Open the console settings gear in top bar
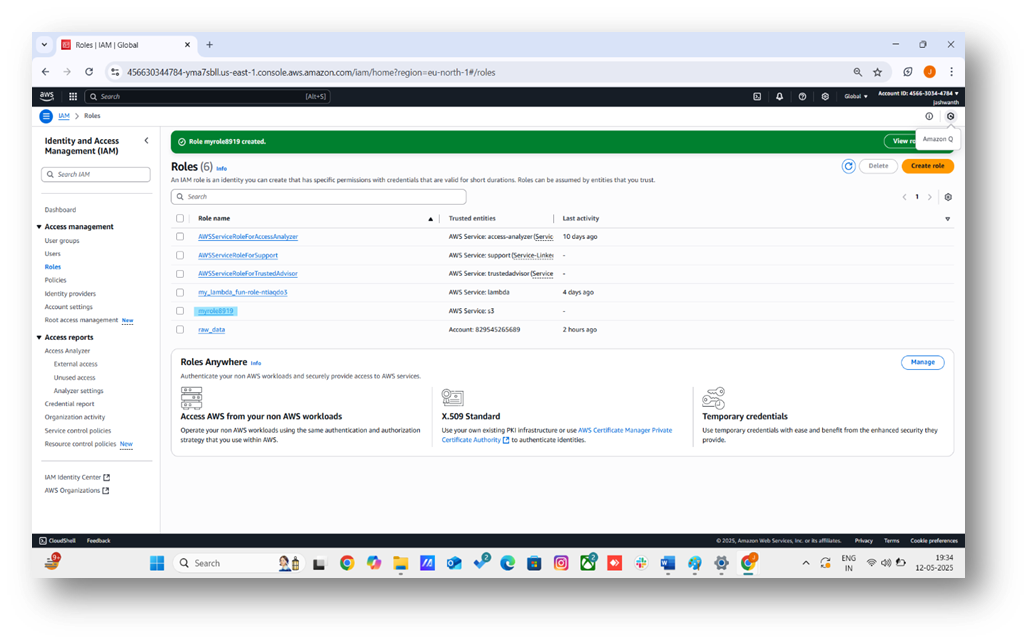The width and height of the screenshot is (1030, 643). (x=825, y=97)
